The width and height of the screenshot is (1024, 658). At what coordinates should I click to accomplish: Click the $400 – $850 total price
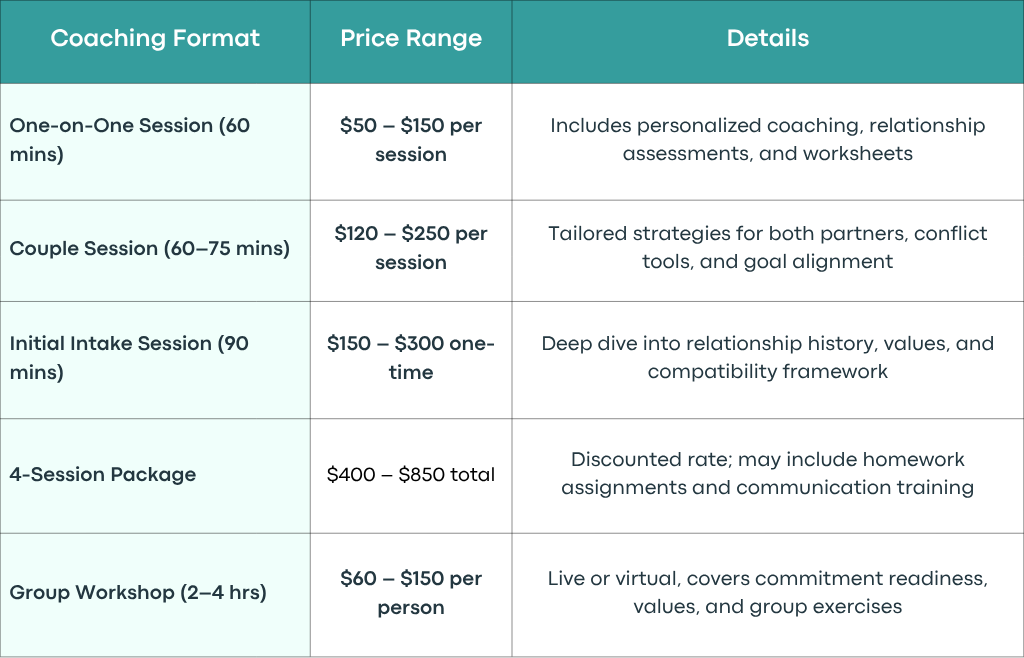411,475
